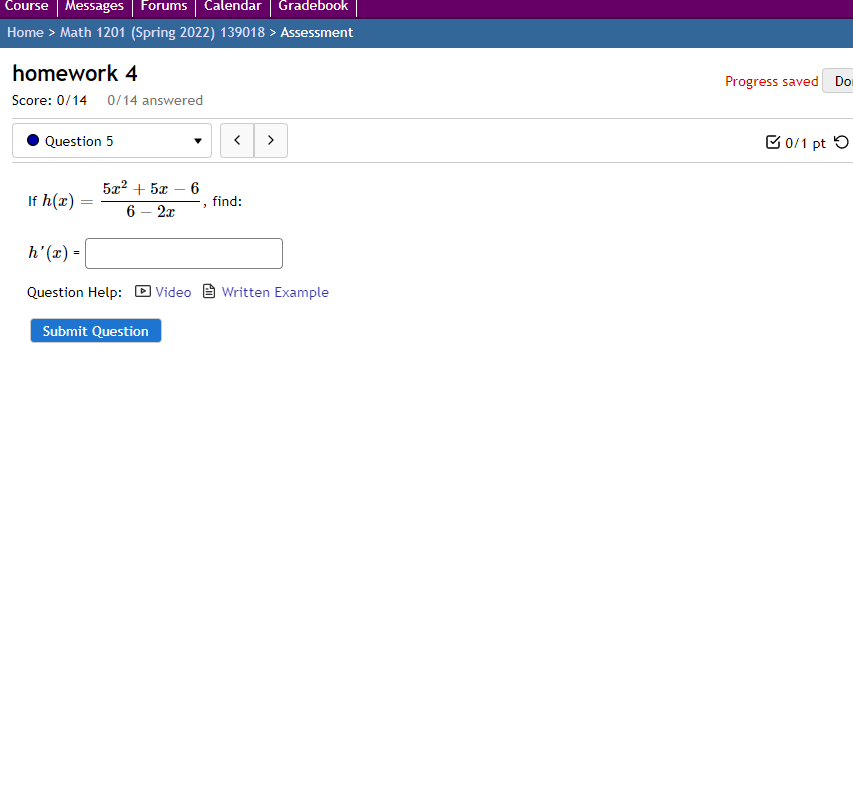The image size is (853, 788).
Task: Advance to next question with right chevron
Action: click(270, 140)
